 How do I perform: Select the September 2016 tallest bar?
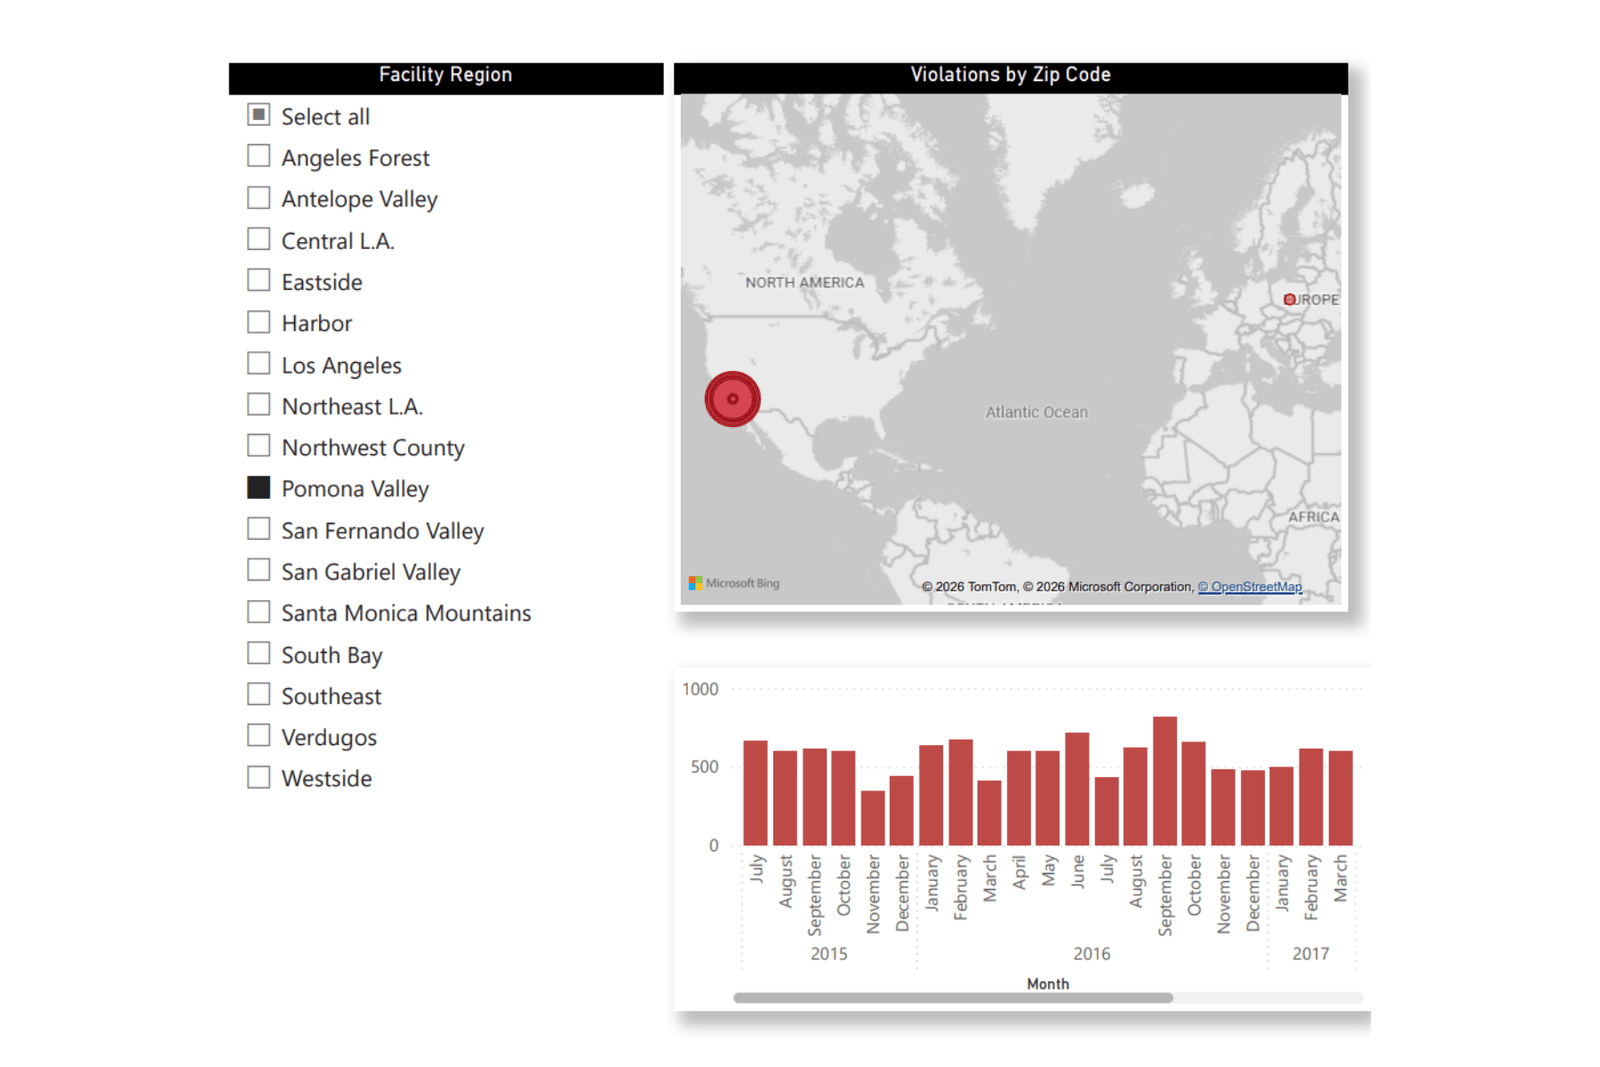click(x=1164, y=781)
